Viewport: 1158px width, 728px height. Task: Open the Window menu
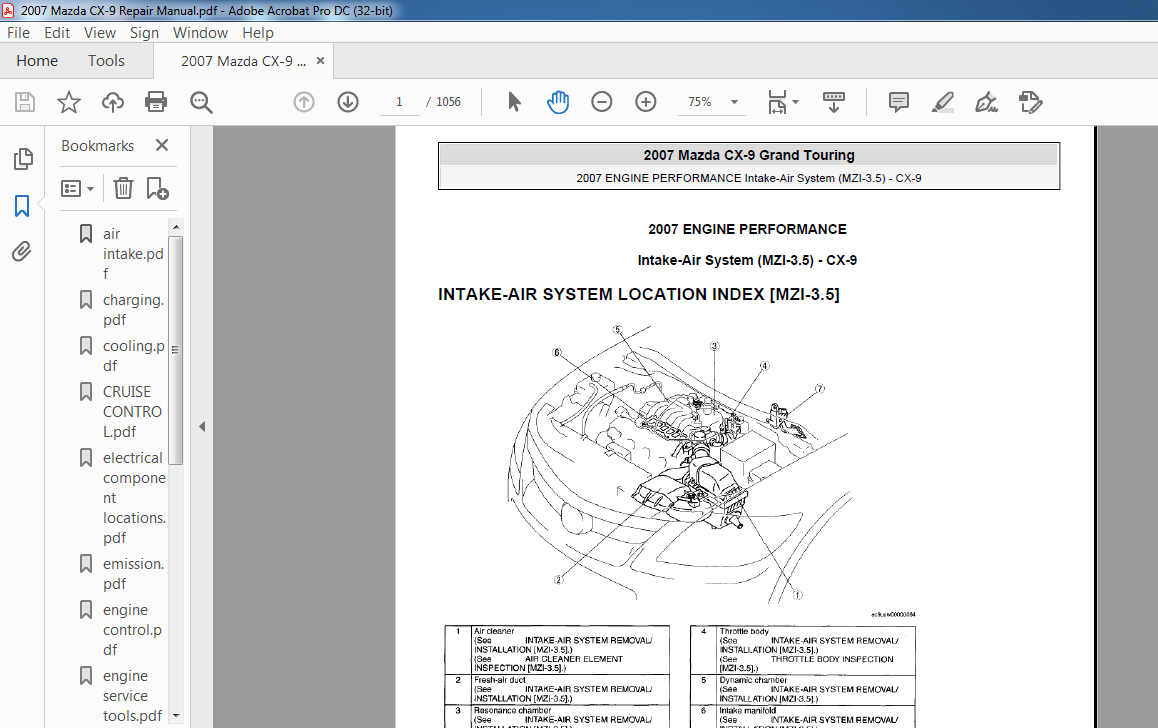(200, 32)
